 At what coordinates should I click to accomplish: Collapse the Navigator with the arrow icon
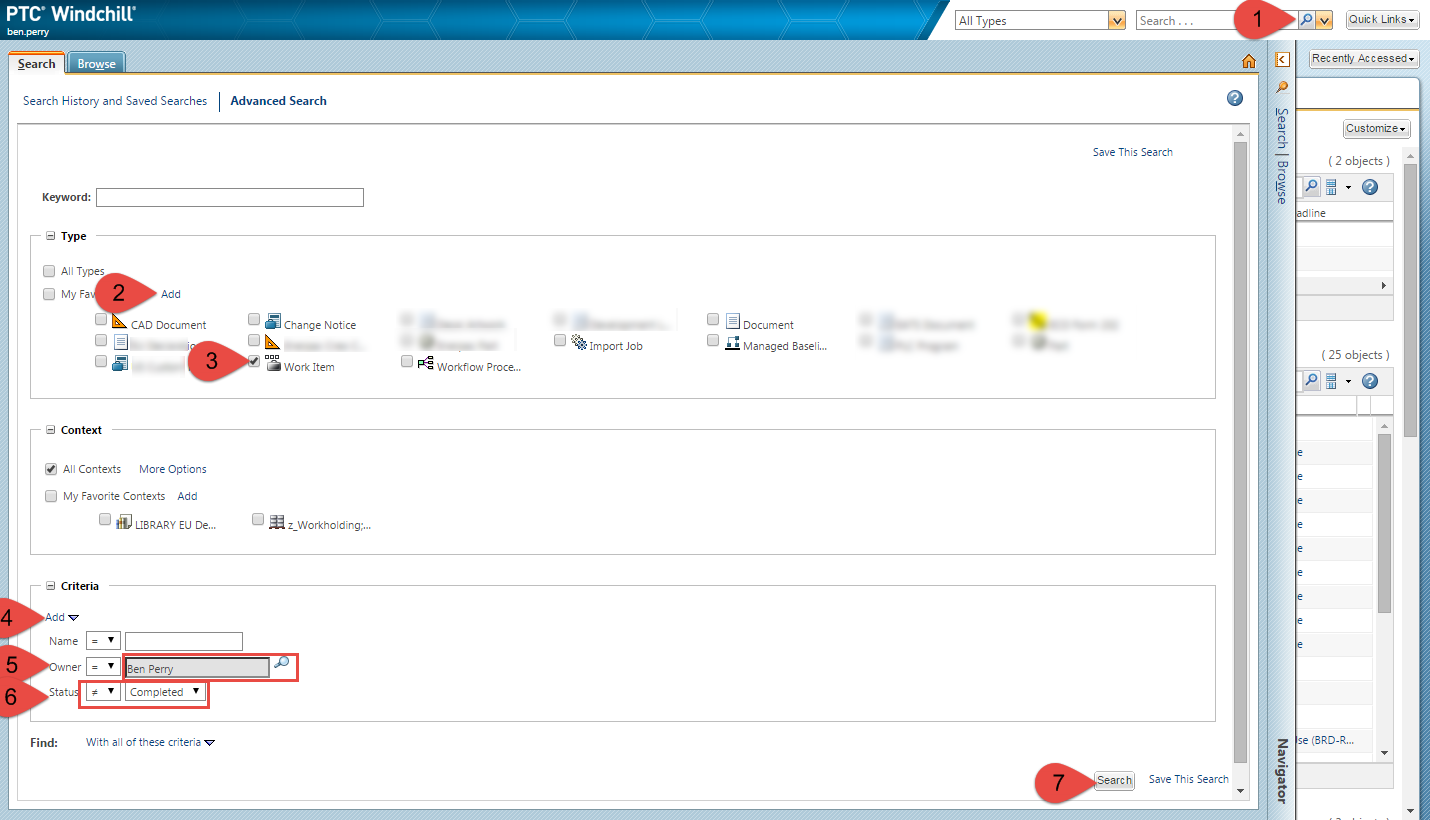(x=1282, y=59)
